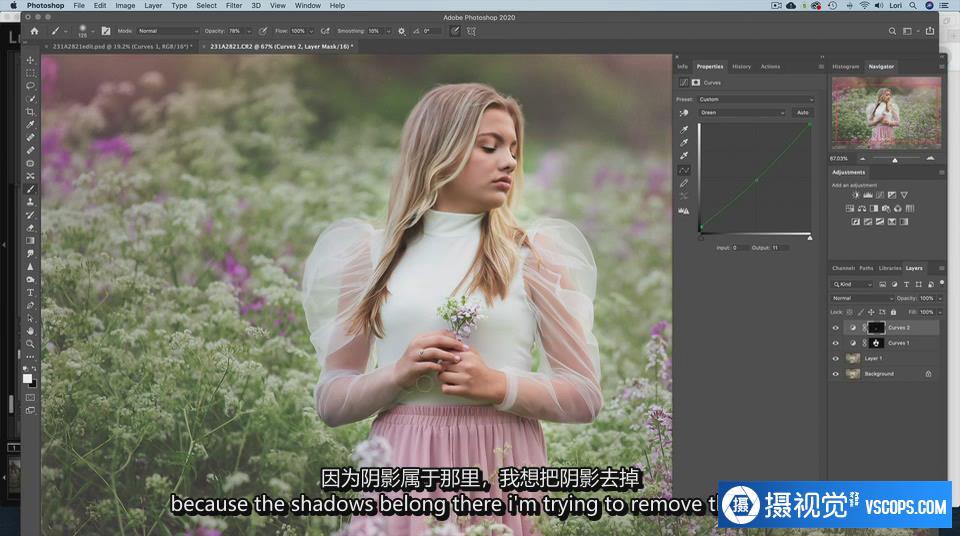This screenshot has height=536, width=960.
Task: Select the Move tool
Action: tap(30, 60)
